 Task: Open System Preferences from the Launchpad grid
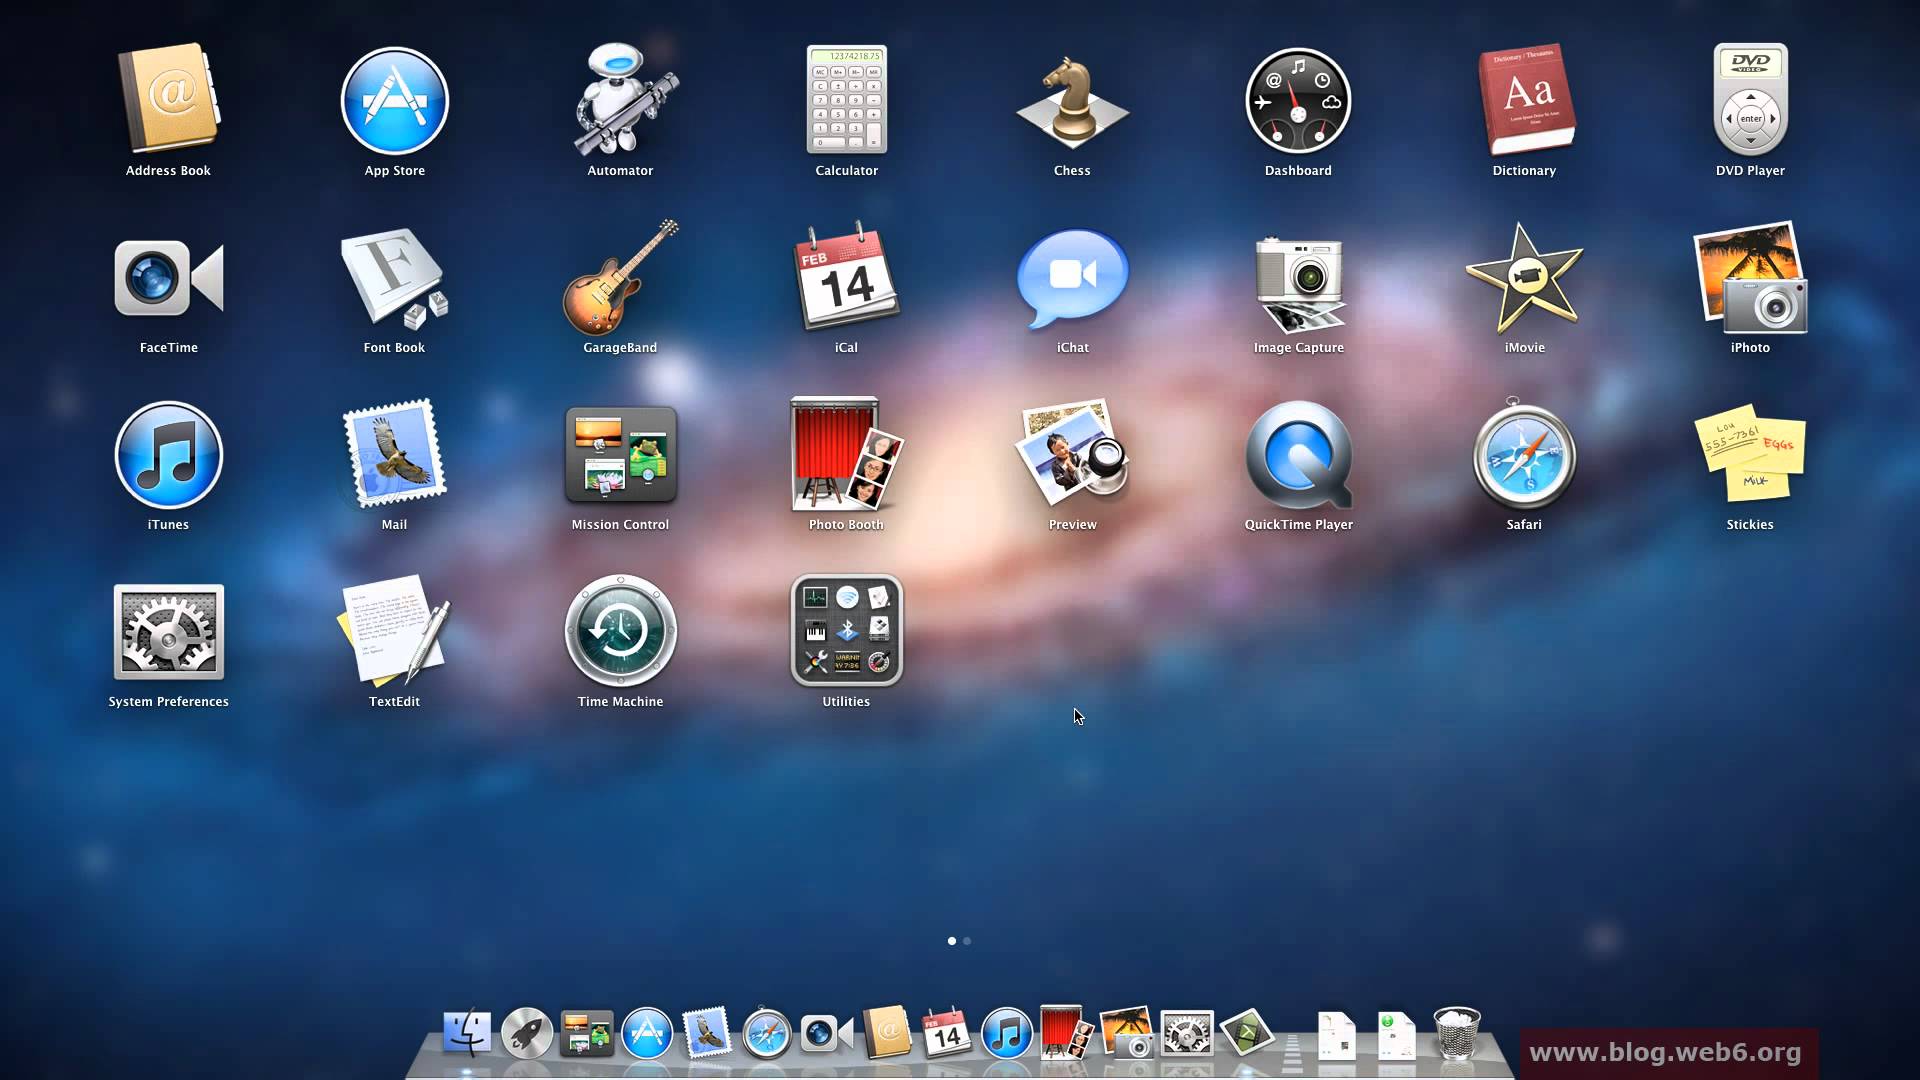[168, 632]
